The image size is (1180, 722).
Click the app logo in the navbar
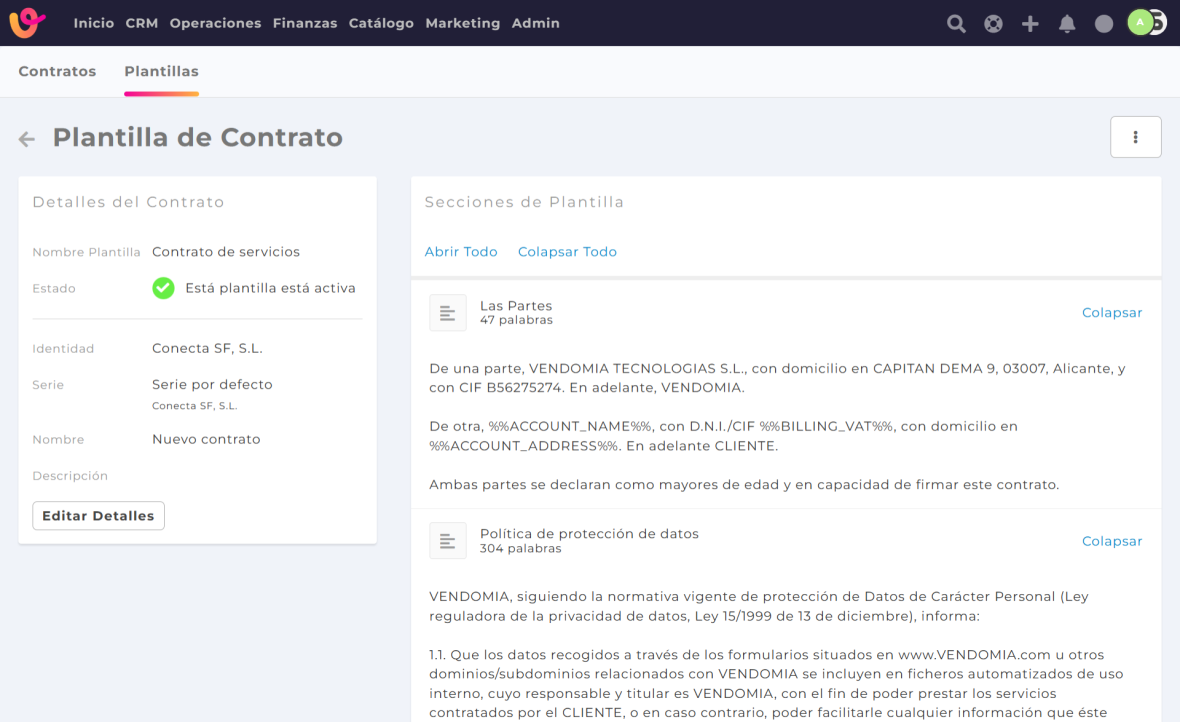coord(28,23)
